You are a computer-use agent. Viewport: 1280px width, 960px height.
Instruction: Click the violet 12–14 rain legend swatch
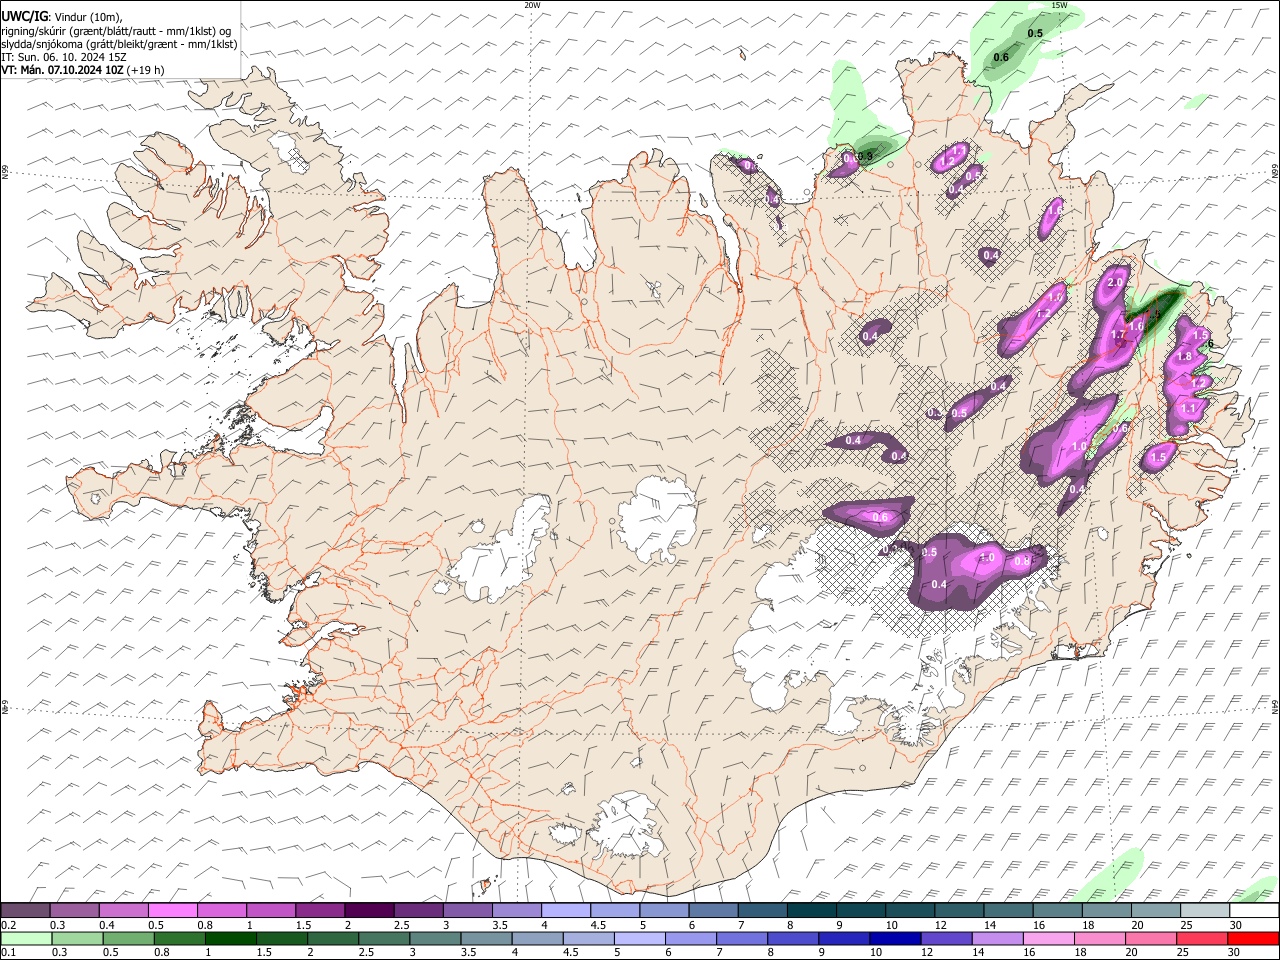[x=946, y=939]
